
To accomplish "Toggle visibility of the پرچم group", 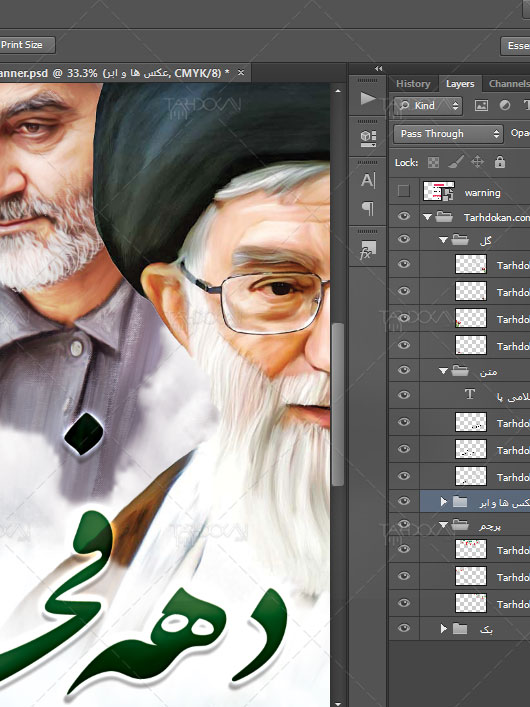I will tap(404, 524).
